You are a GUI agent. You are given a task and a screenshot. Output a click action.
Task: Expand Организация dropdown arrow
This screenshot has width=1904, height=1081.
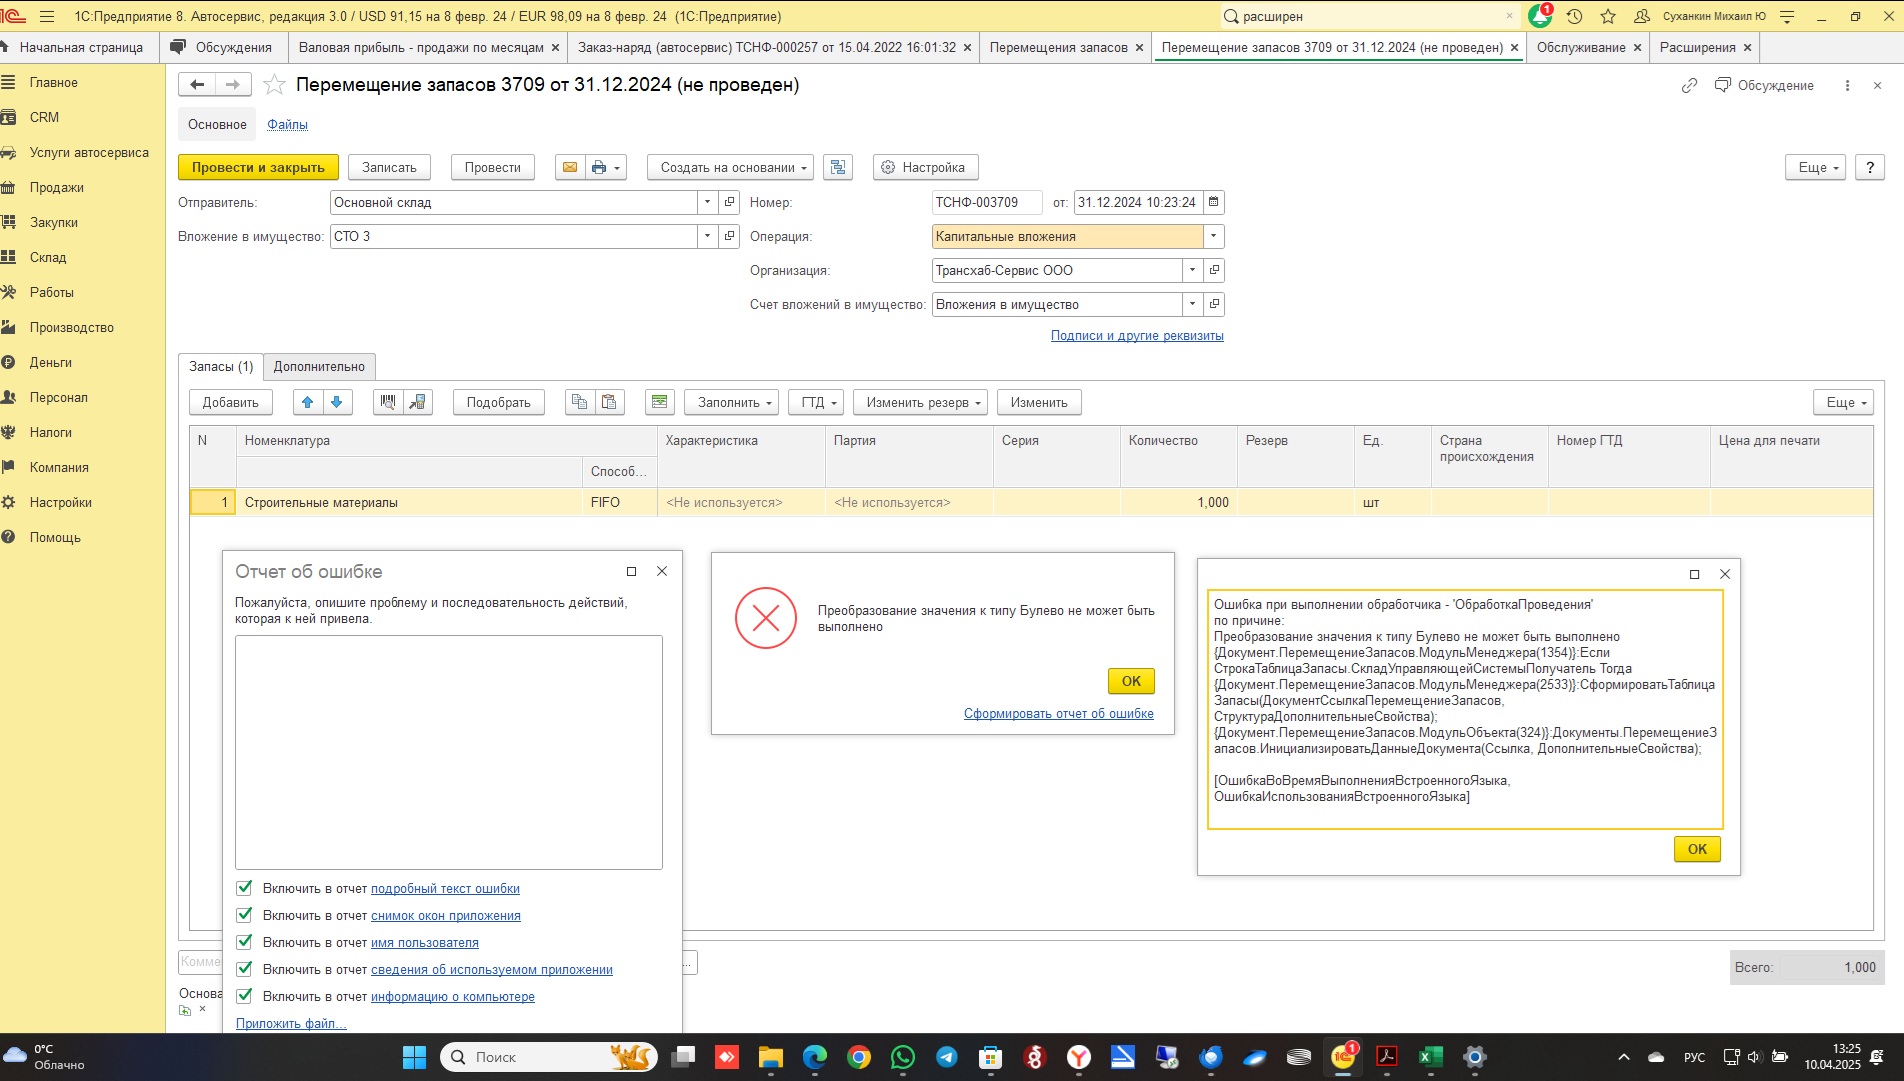[1192, 270]
